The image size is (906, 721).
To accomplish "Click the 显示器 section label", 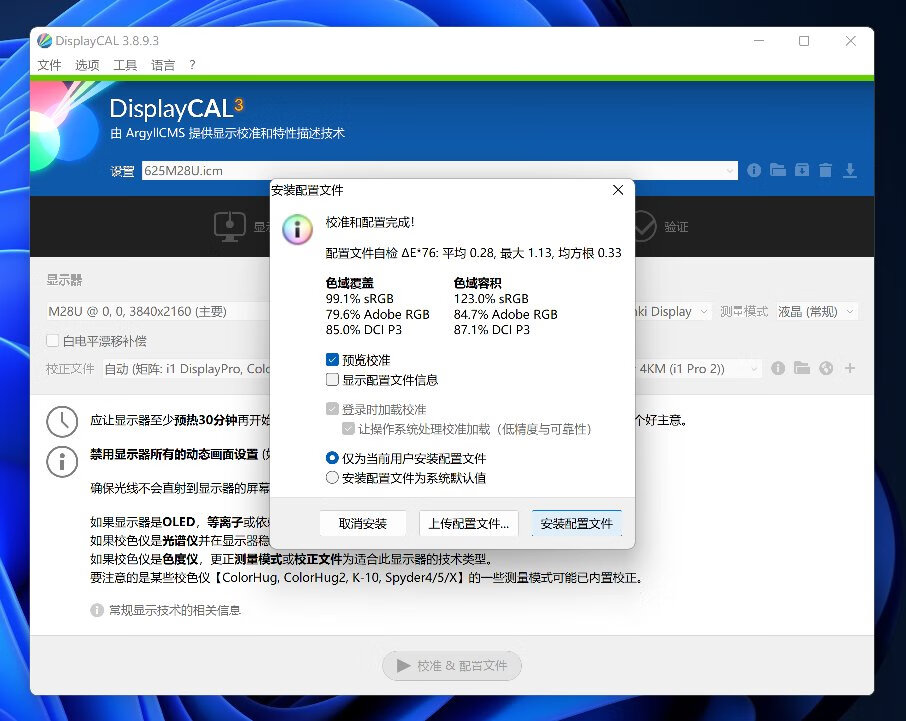I will coord(64,280).
